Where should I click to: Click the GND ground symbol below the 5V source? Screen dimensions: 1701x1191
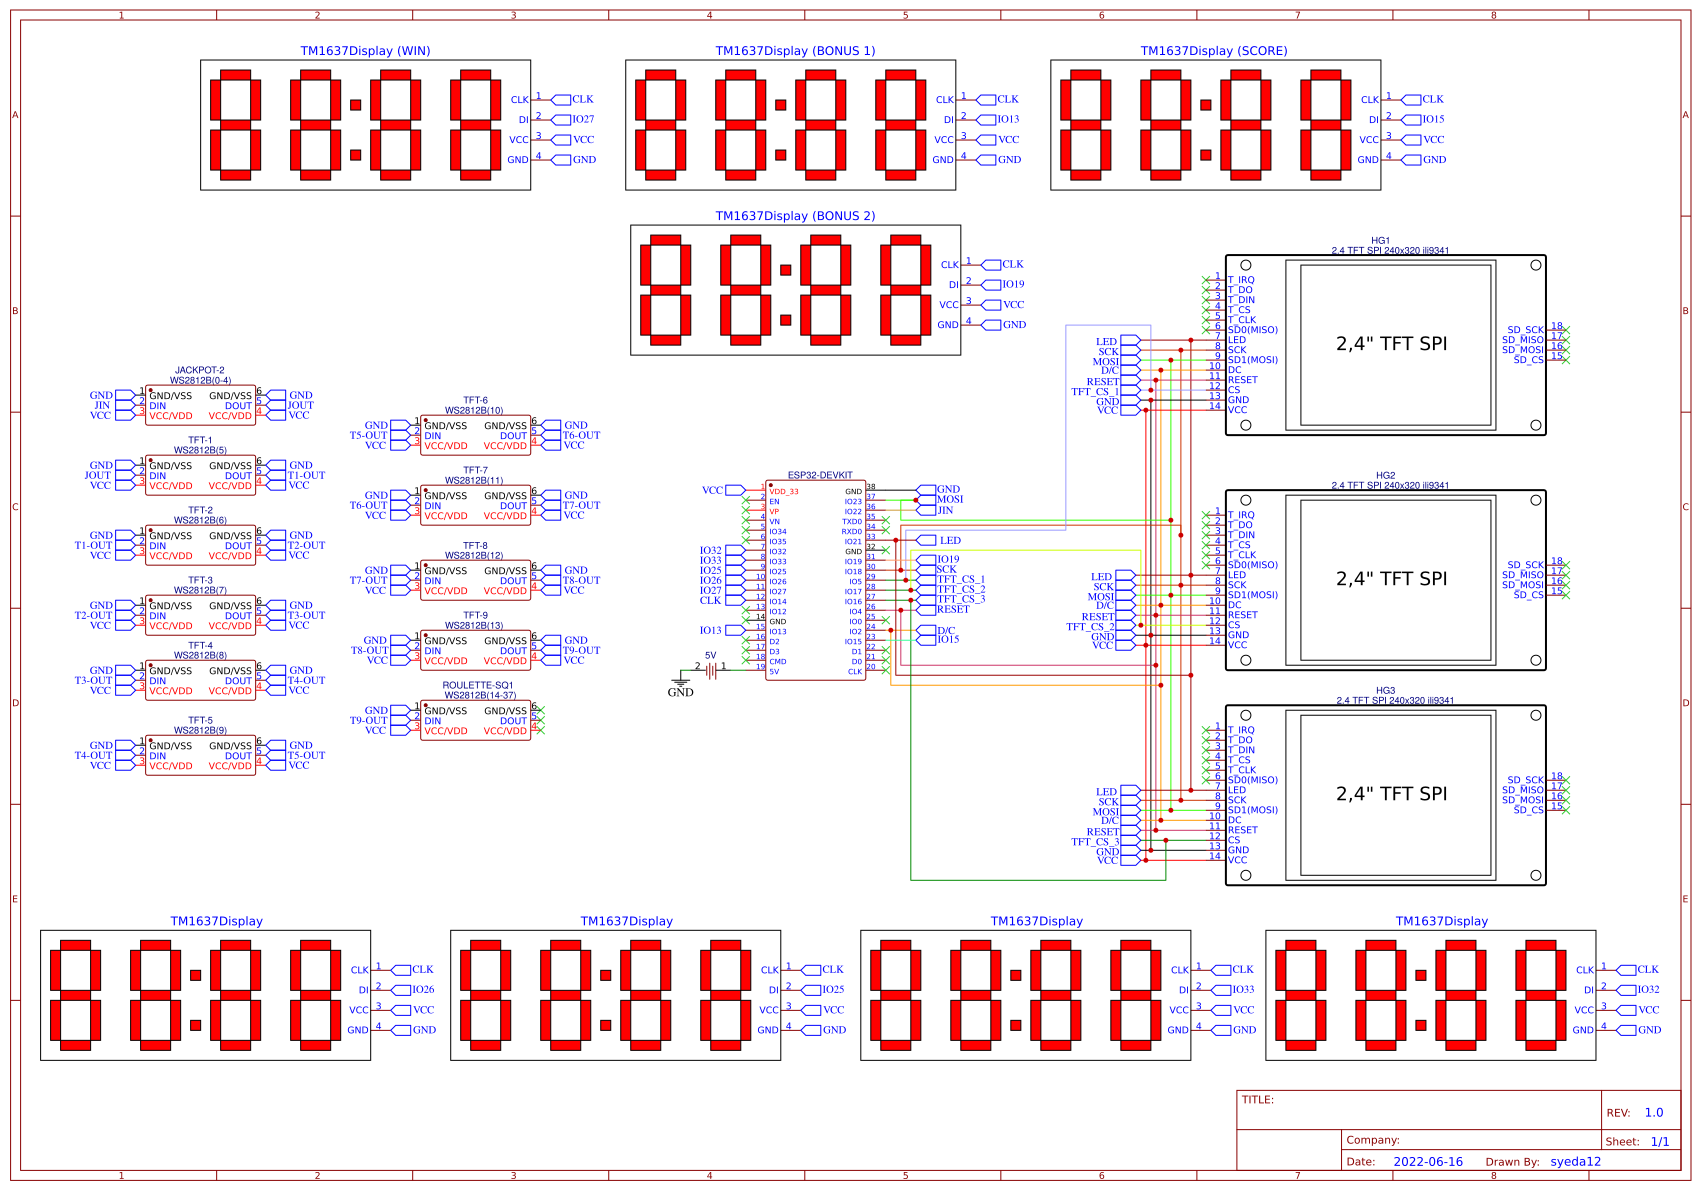tap(681, 682)
